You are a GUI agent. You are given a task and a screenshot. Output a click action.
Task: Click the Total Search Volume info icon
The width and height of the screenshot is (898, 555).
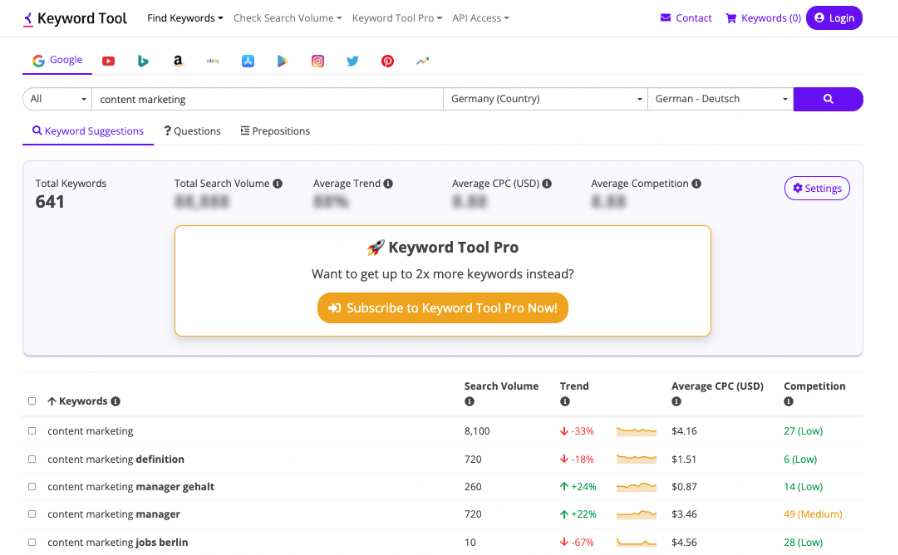pyautogui.click(x=278, y=183)
